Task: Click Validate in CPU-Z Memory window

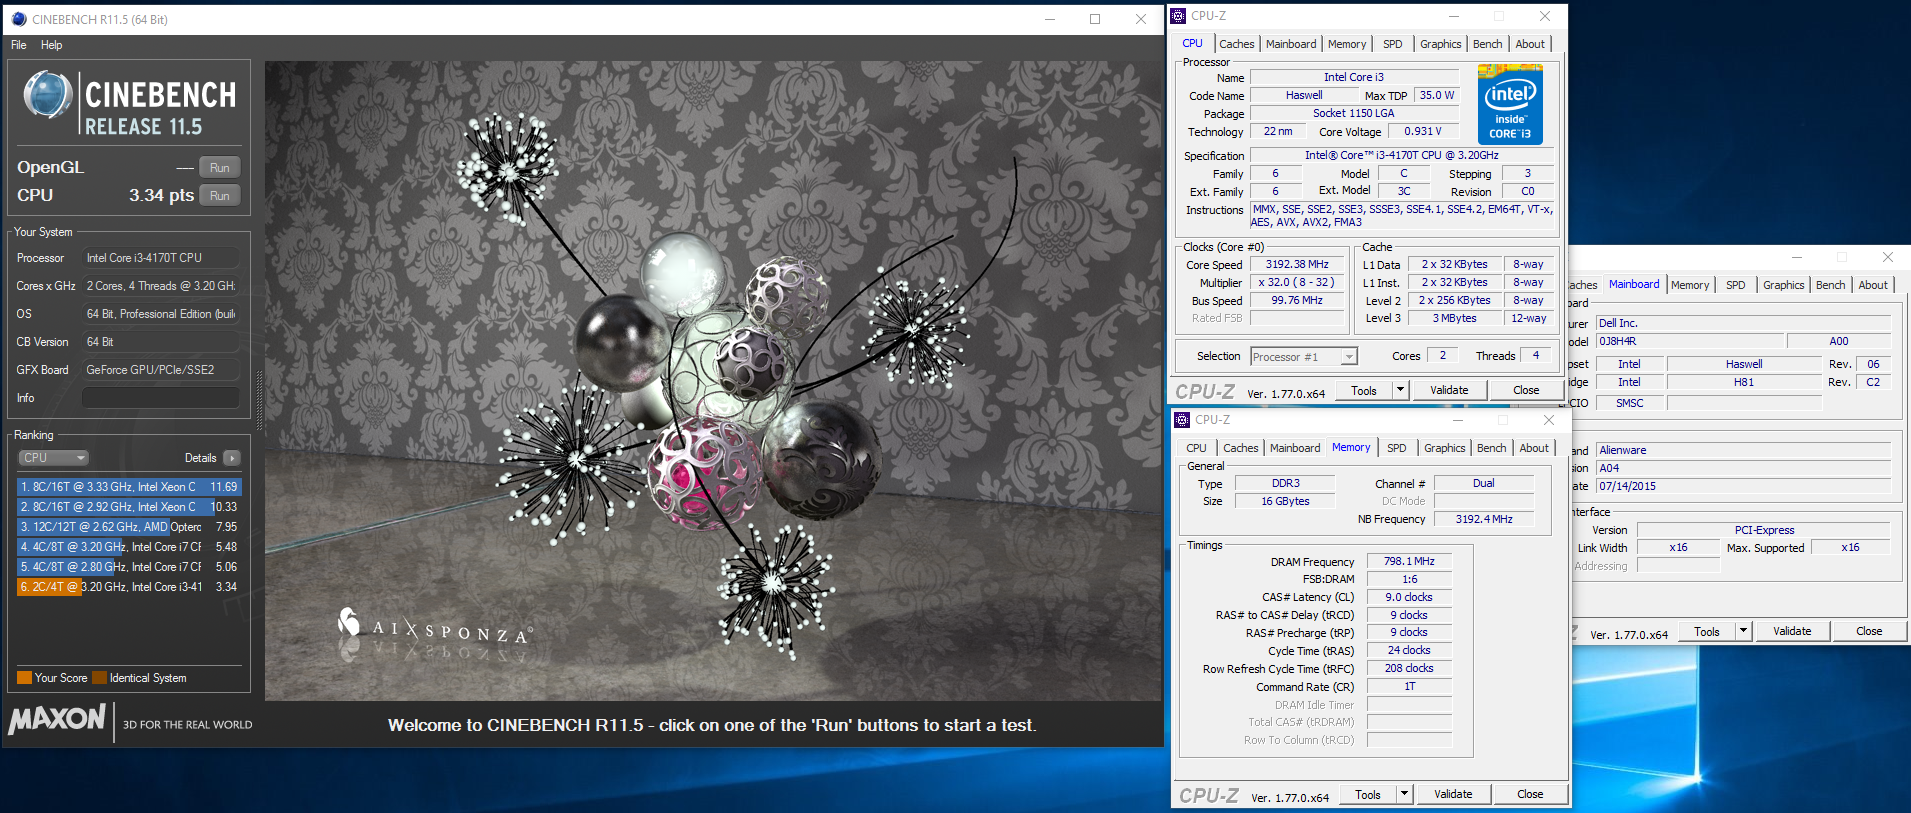Action: [x=1453, y=795]
